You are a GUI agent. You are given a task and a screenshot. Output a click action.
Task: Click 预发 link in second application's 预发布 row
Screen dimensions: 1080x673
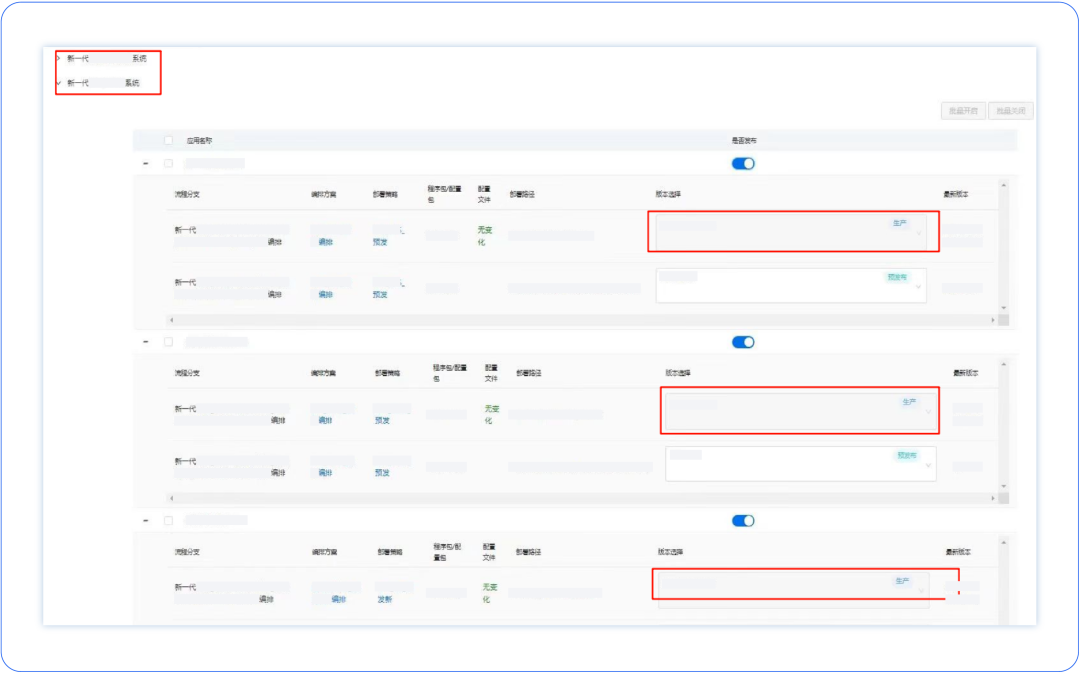382,473
